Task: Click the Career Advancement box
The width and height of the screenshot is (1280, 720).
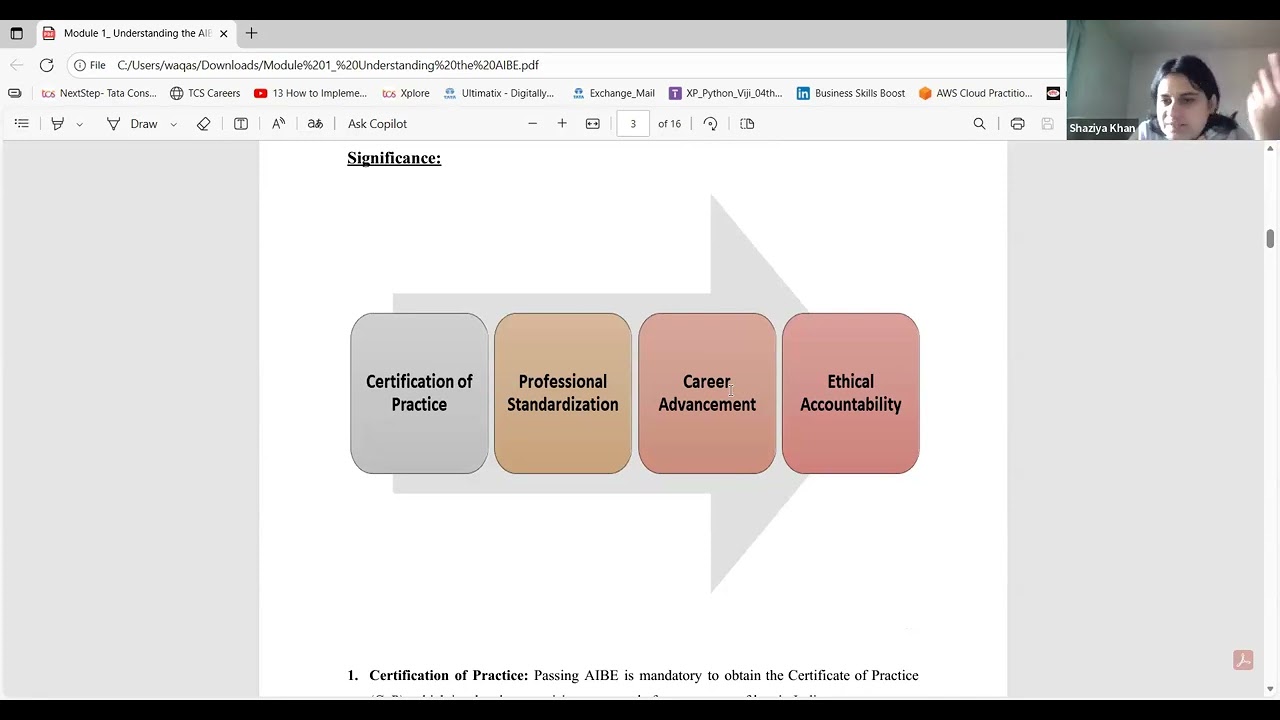Action: 707,393
